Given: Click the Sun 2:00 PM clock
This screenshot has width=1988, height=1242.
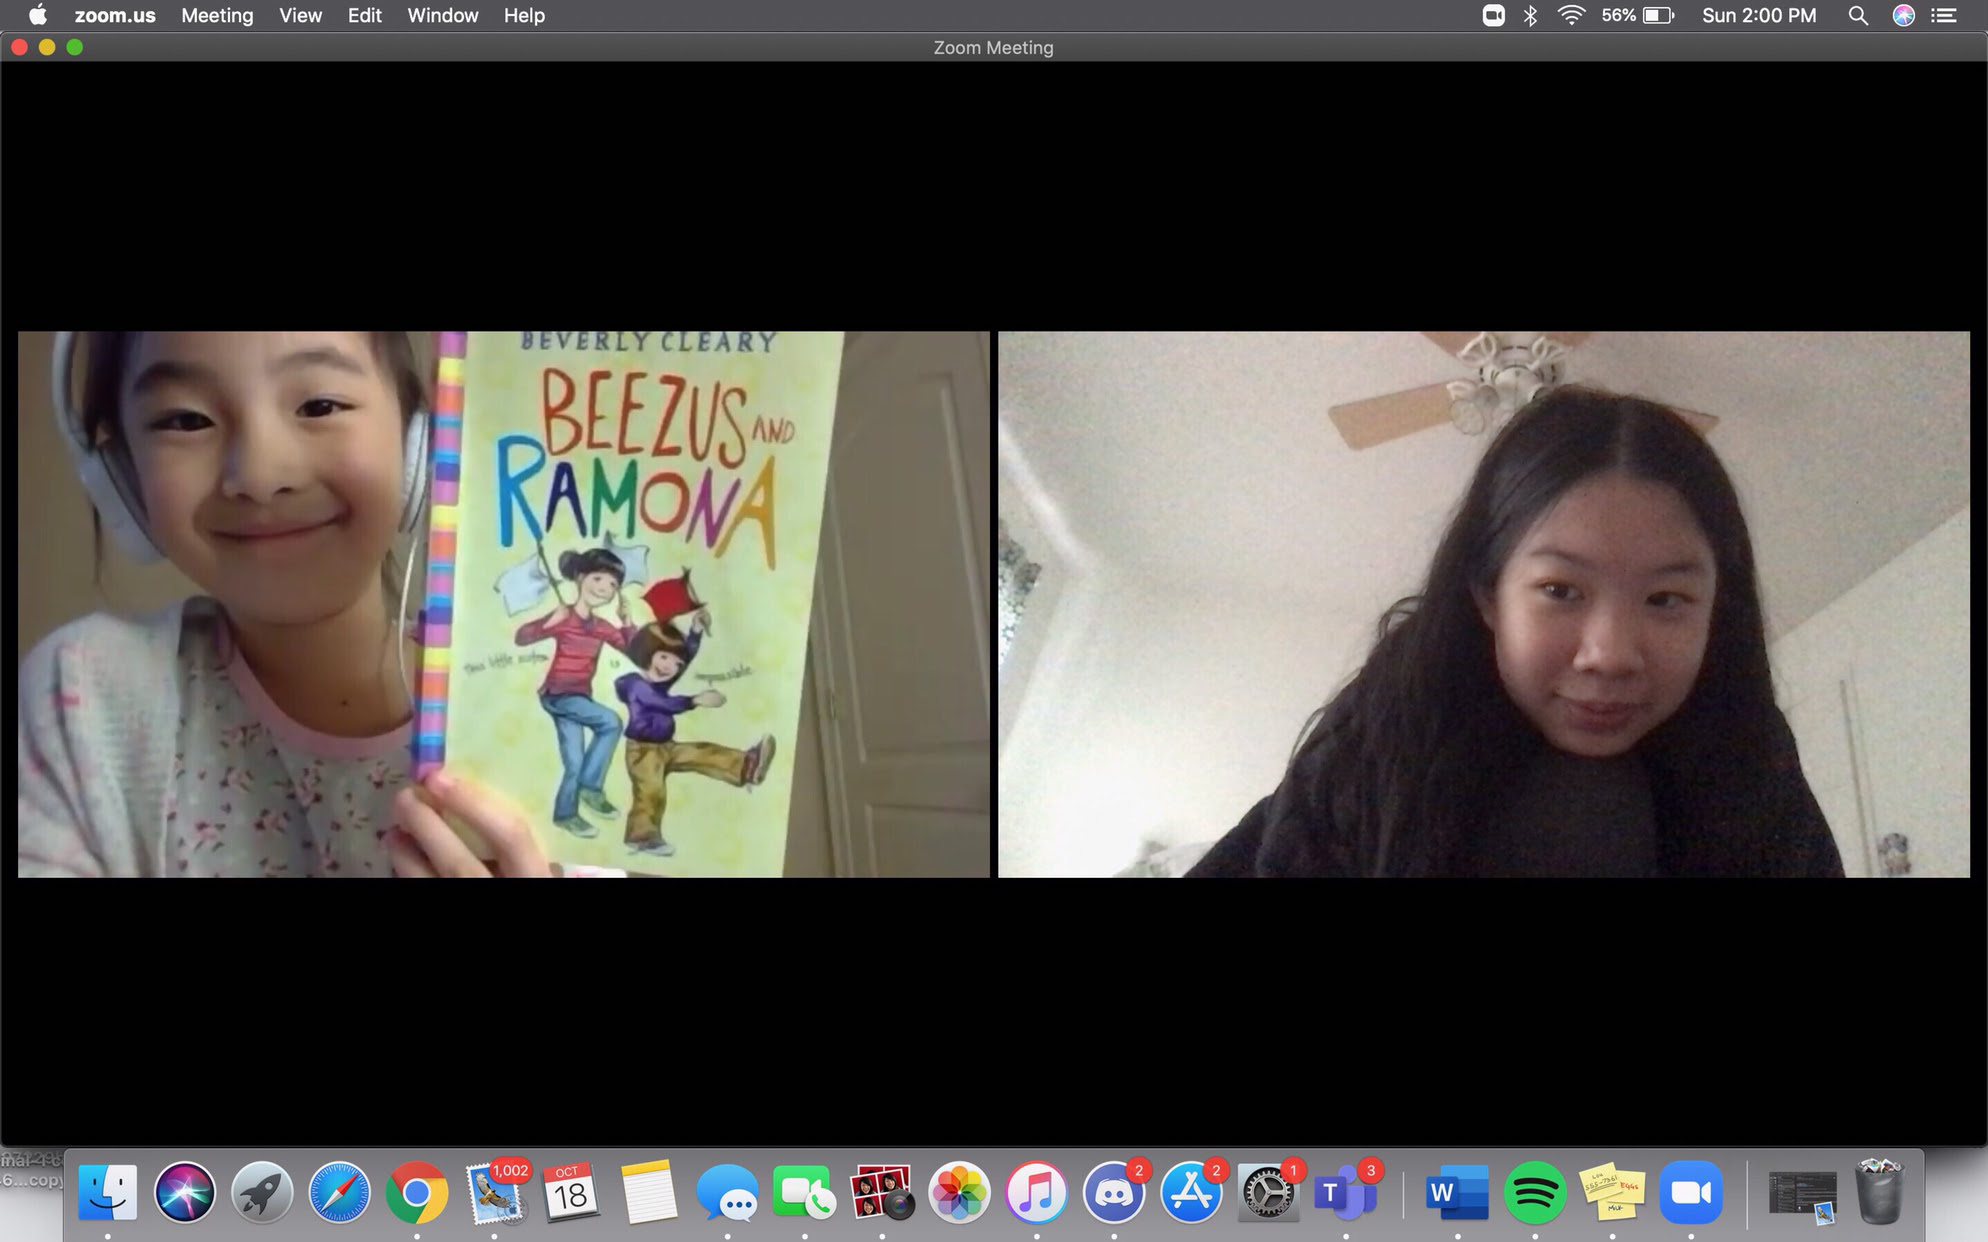Looking at the screenshot, I should [1759, 15].
